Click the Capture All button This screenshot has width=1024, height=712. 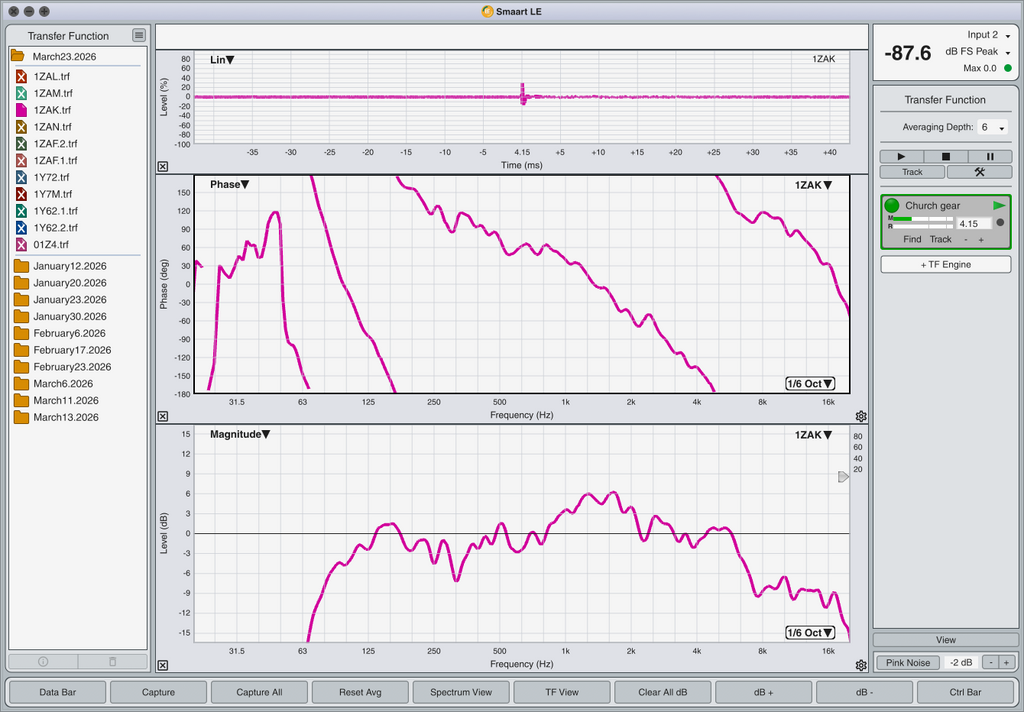point(259,692)
